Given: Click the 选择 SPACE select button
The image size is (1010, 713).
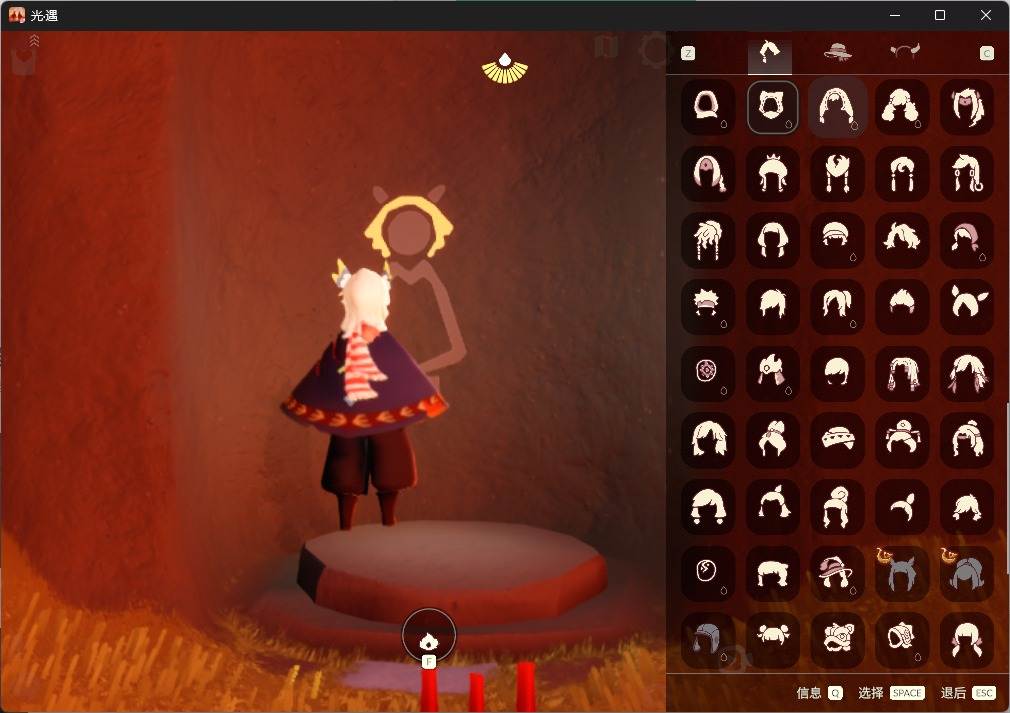Looking at the screenshot, I should [x=891, y=693].
